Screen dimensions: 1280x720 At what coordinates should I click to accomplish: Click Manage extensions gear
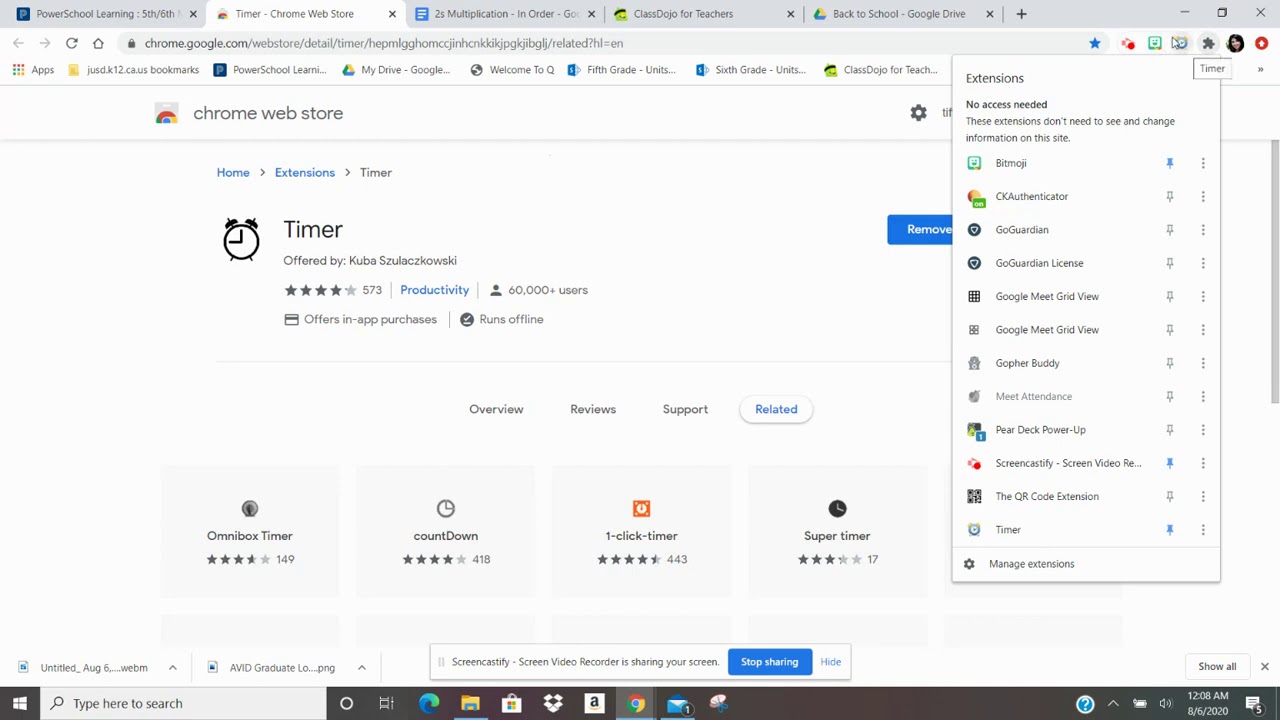click(x=969, y=564)
